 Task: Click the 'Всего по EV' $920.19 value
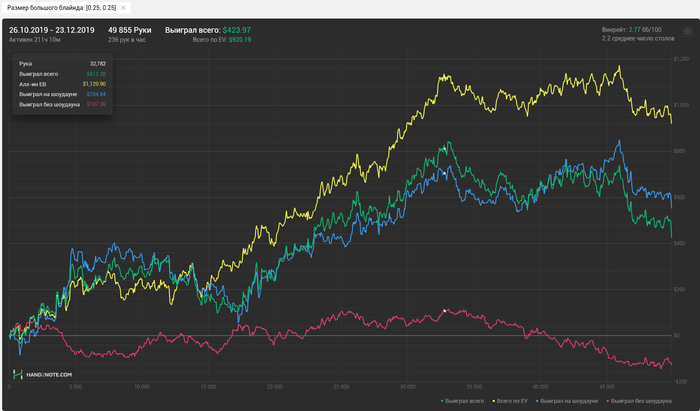click(240, 40)
